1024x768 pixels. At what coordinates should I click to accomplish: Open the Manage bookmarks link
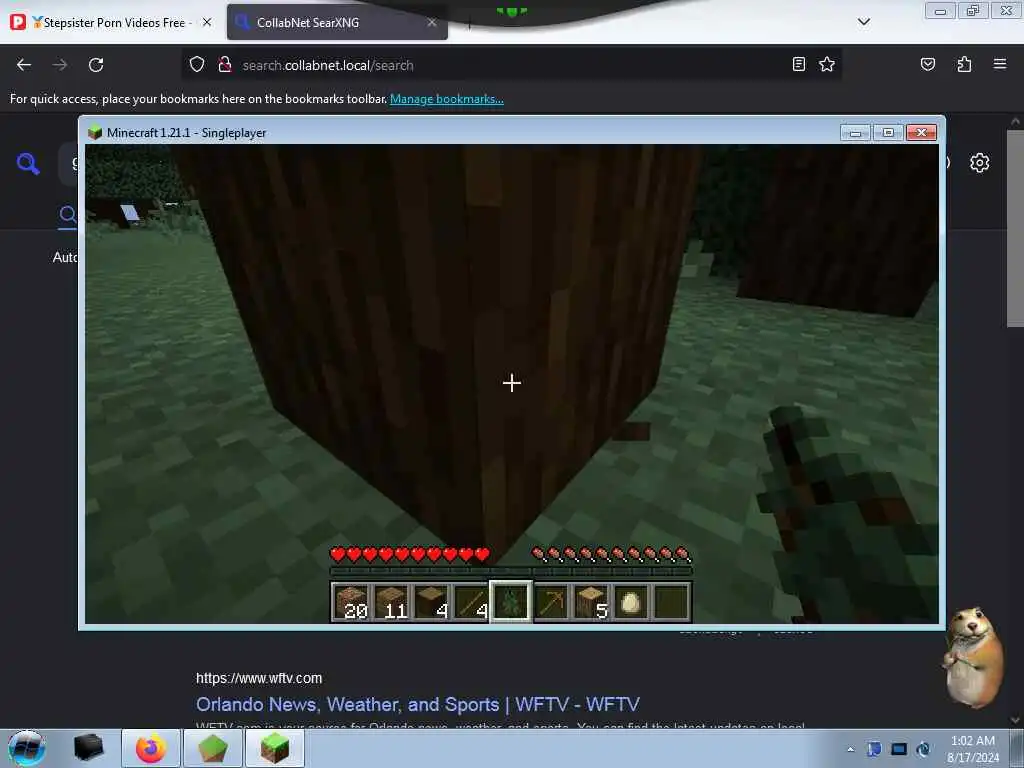[x=447, y=99]
